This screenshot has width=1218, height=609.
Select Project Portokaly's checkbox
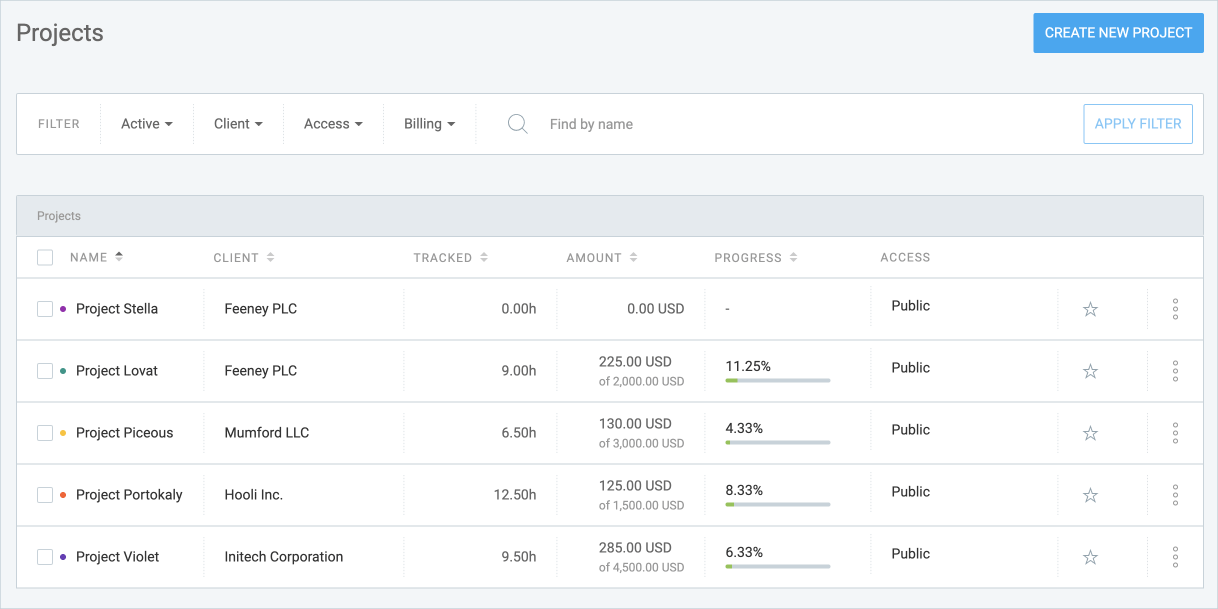click(x=44, y=494)
